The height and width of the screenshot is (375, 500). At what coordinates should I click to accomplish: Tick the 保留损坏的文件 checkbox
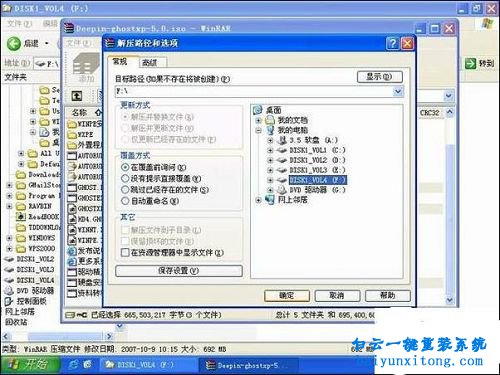point(125,241)
